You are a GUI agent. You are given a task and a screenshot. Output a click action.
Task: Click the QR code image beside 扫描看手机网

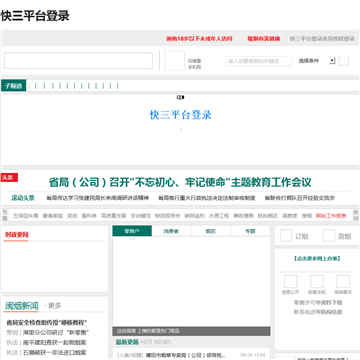[174, 60]
